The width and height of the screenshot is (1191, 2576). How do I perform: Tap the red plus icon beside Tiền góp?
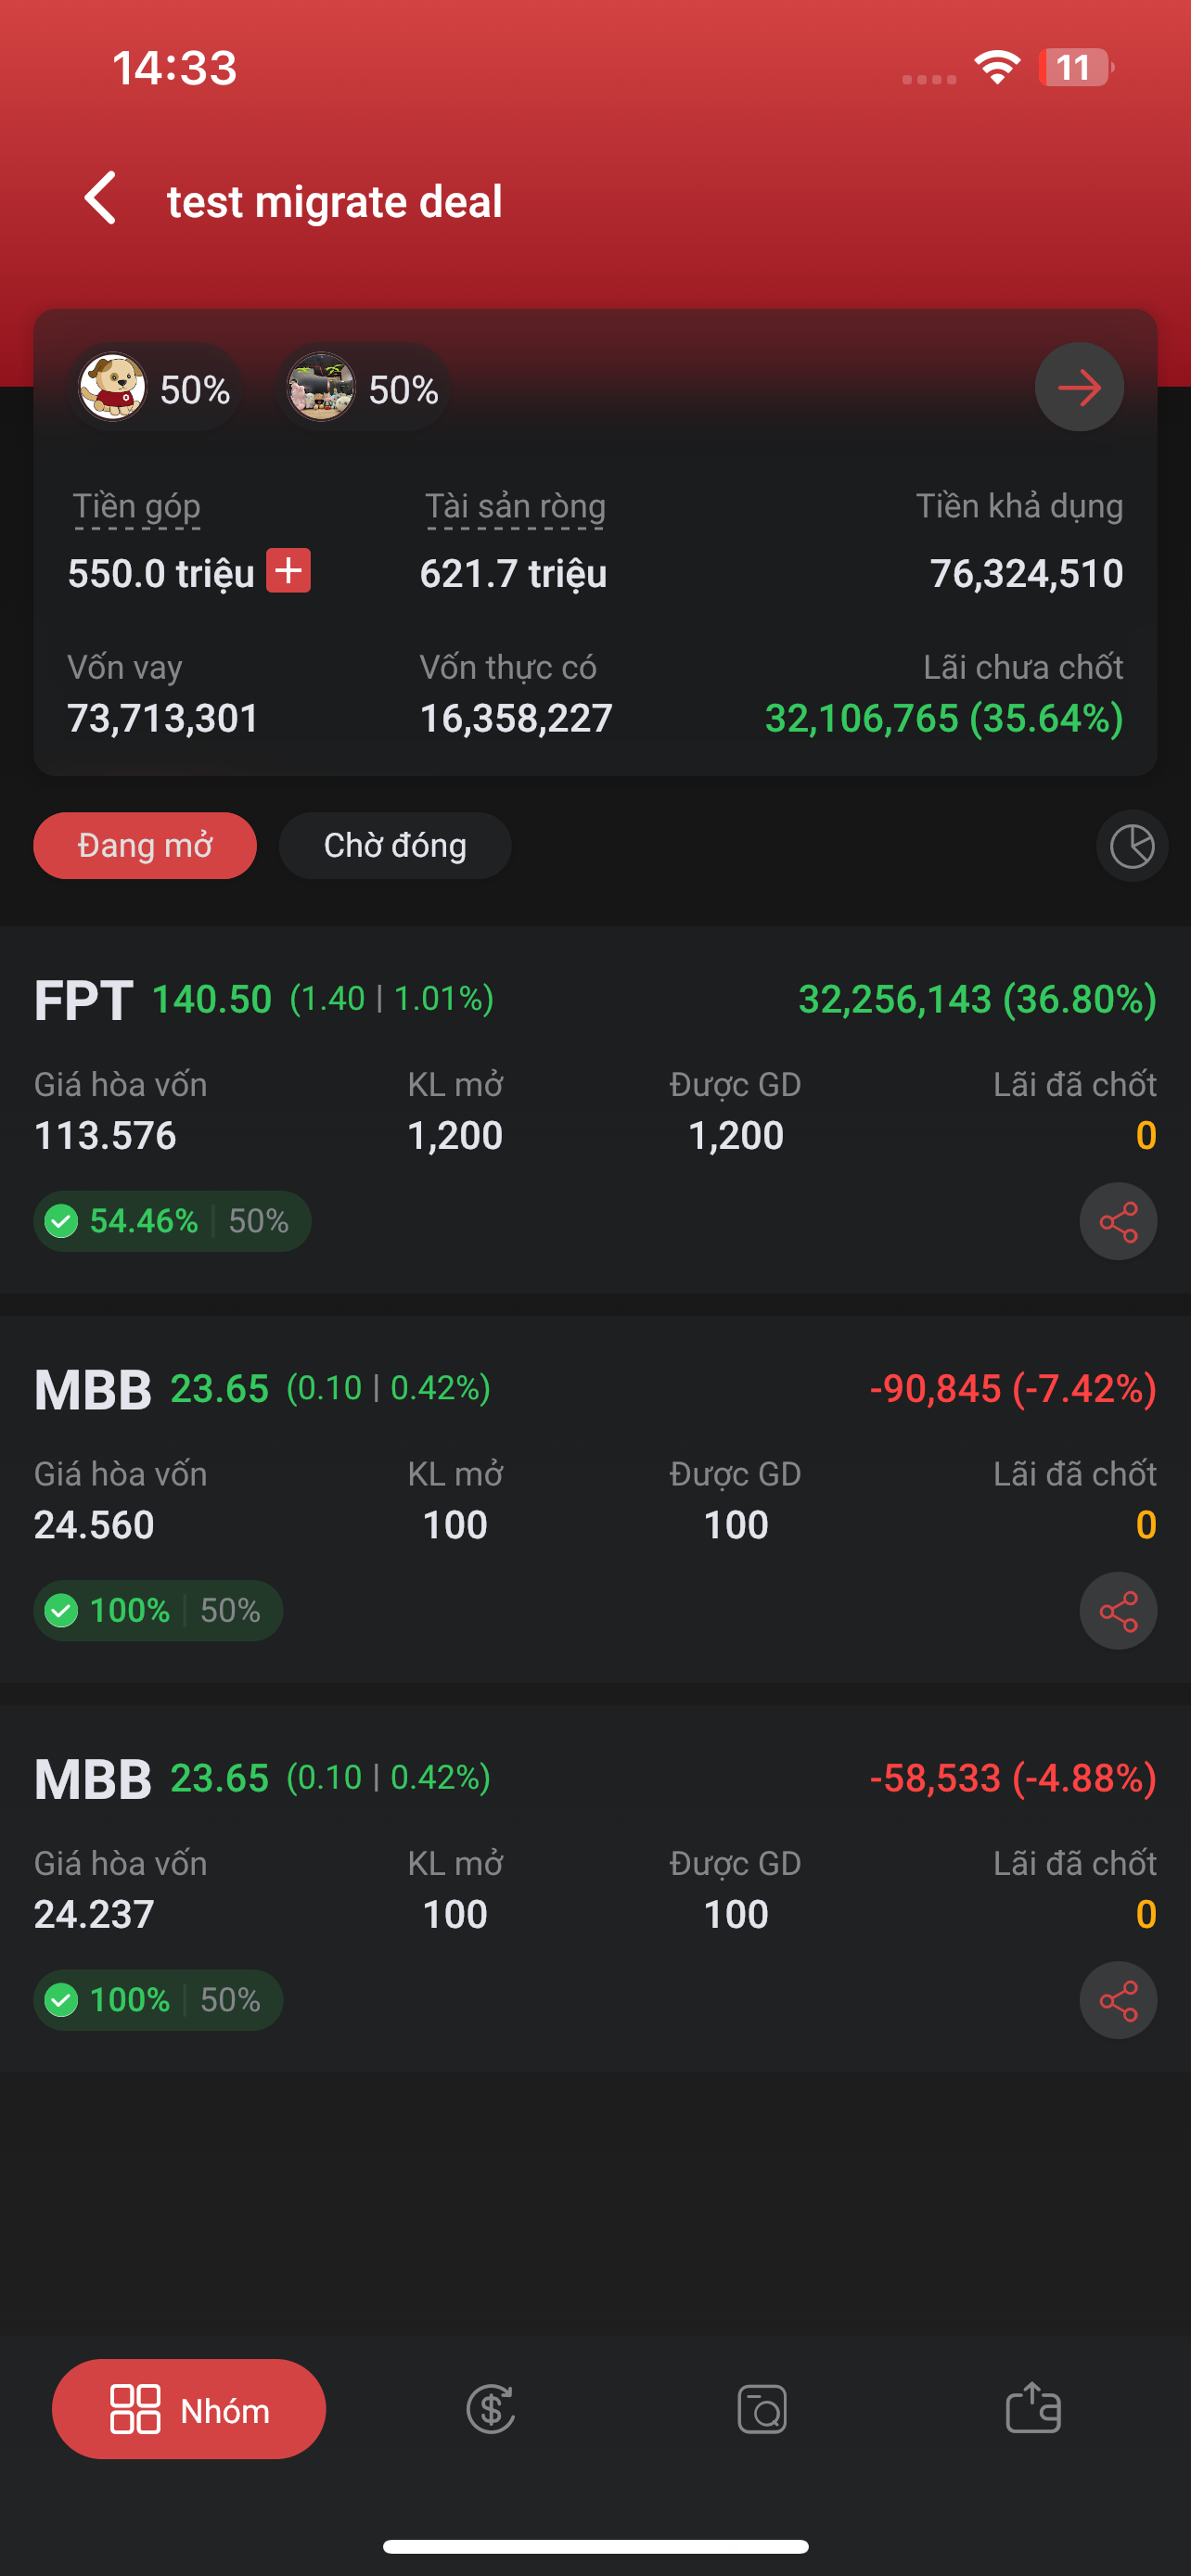pos(288,571)
